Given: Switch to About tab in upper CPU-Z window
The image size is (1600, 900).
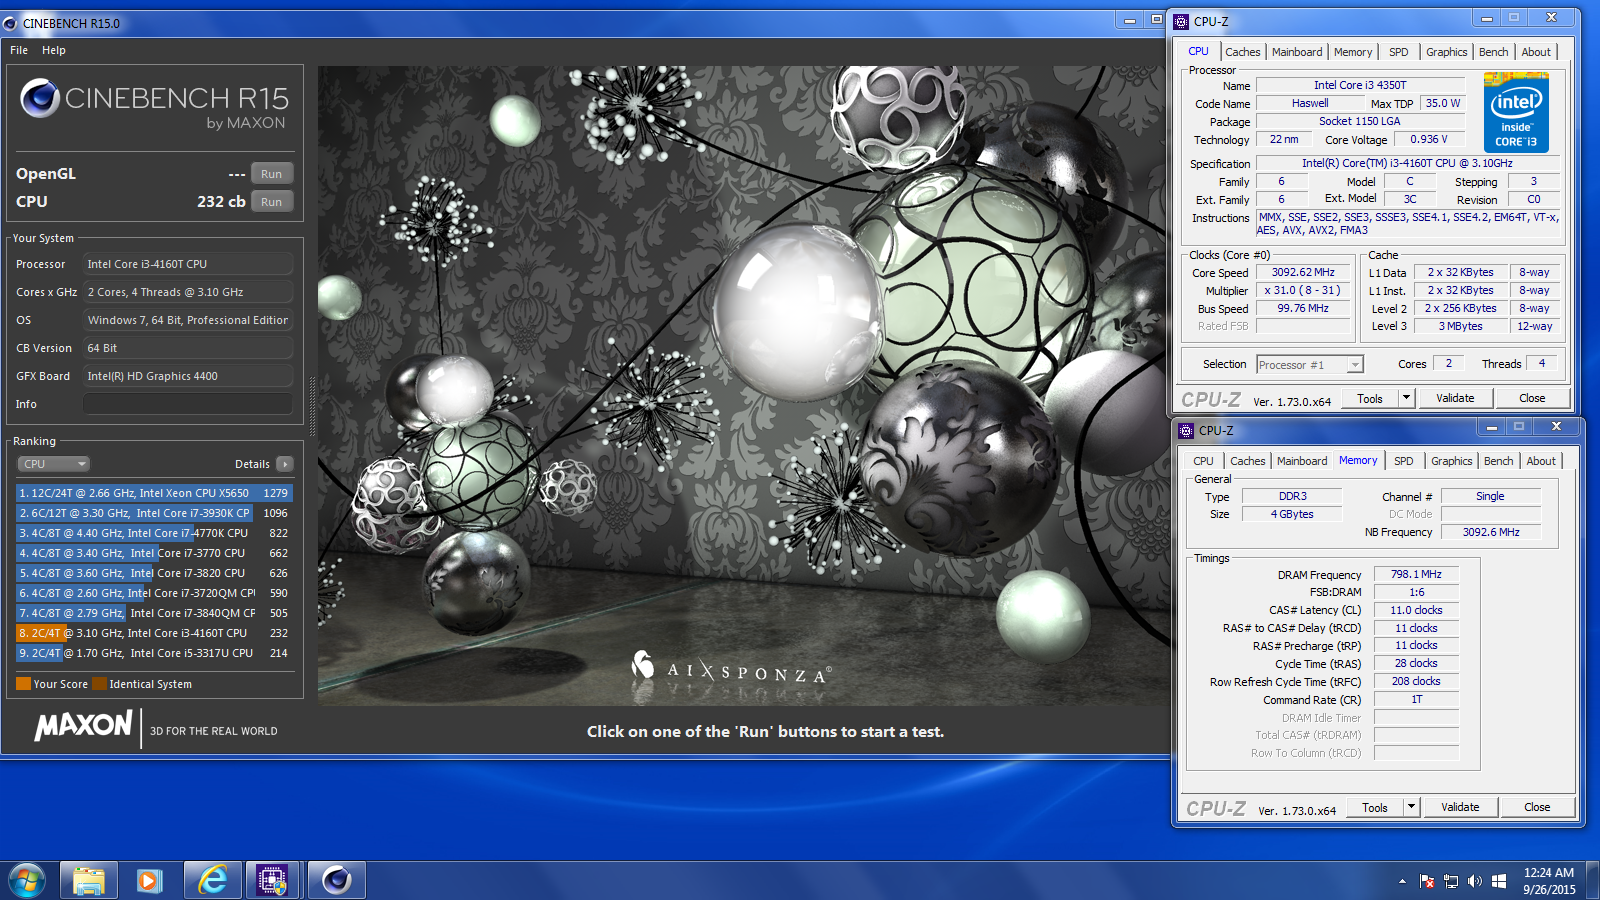Looking at the screenshot, I should [1537, 52].
